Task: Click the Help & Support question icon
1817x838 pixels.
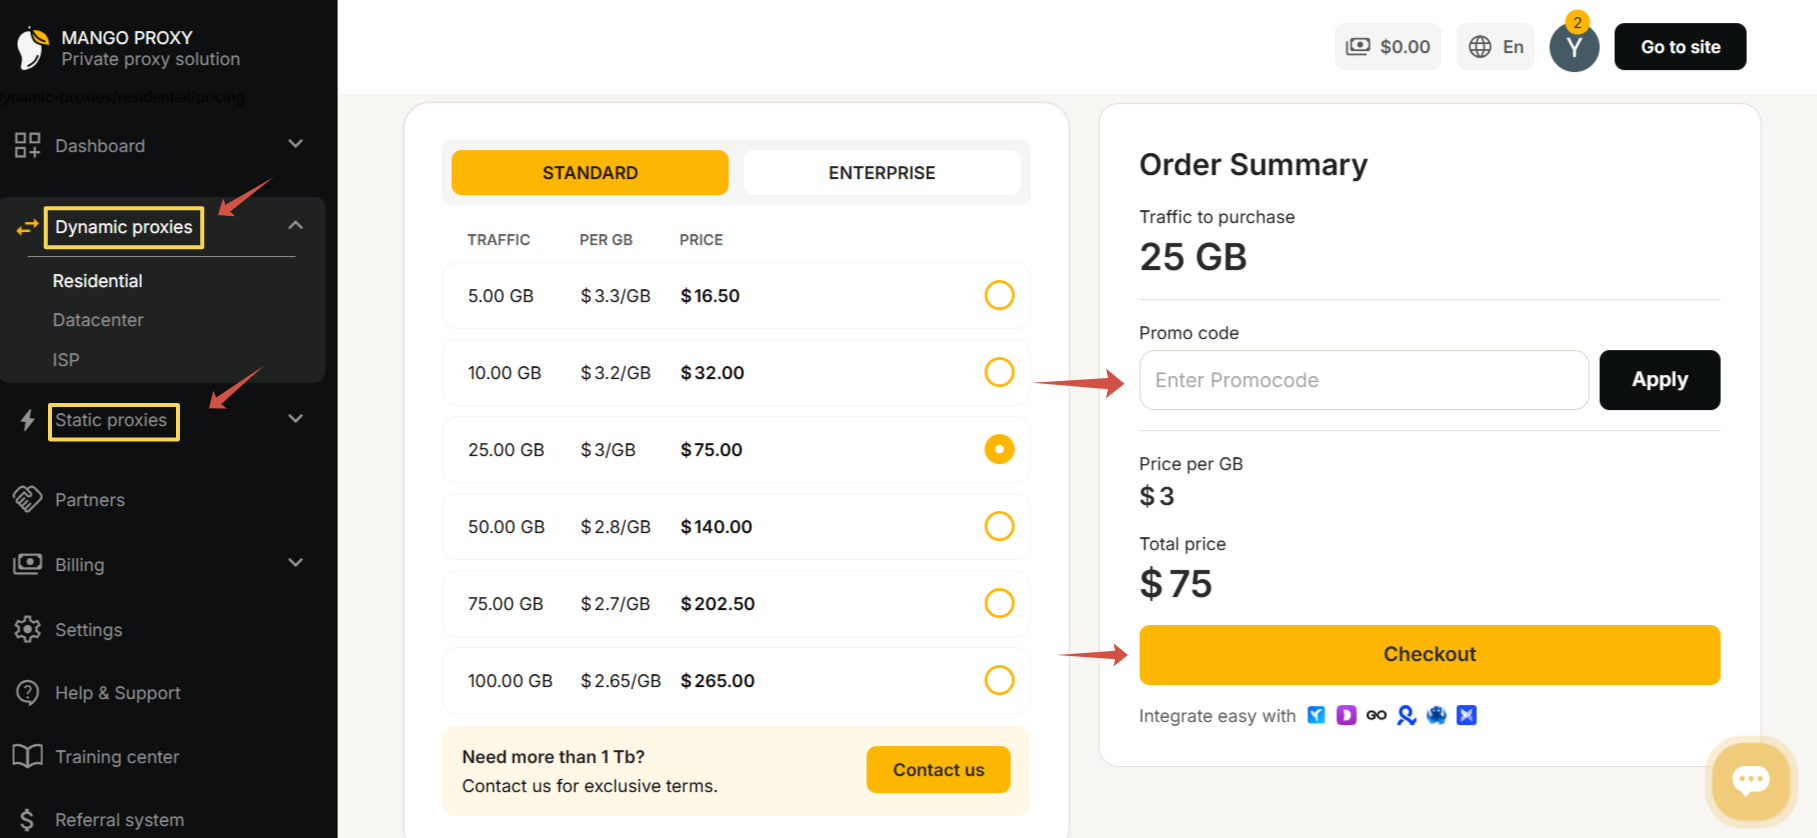Action: pyautogui.click(x=27, y=692)
